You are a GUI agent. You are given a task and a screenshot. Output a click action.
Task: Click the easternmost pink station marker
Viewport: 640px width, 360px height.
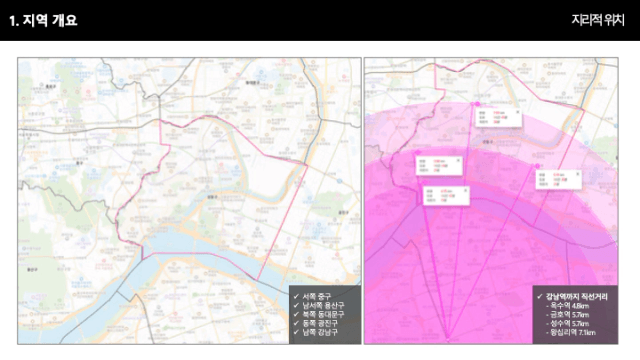[x=537, y=166]
